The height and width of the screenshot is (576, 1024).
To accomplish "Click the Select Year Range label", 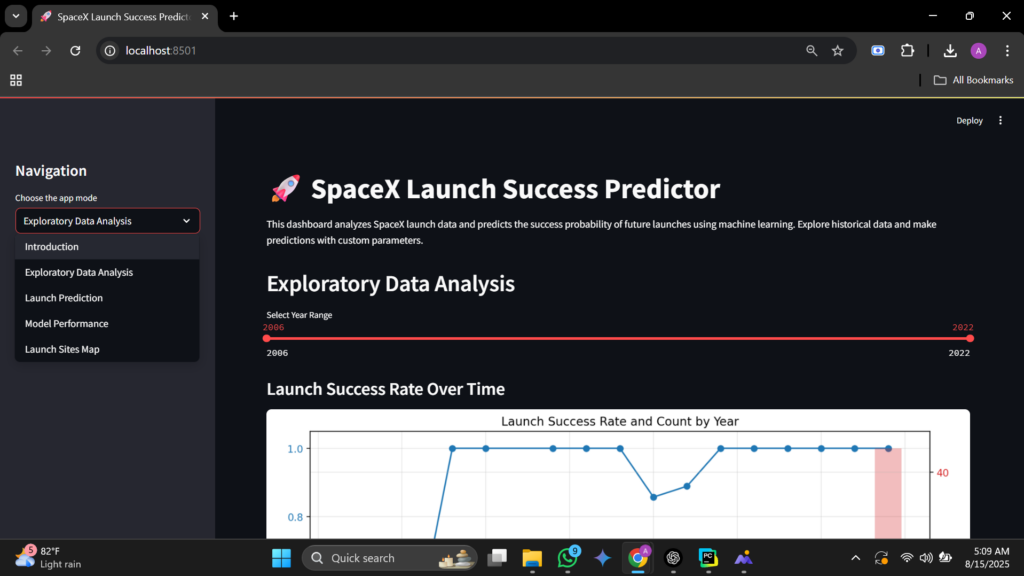I will click(299, 315).
